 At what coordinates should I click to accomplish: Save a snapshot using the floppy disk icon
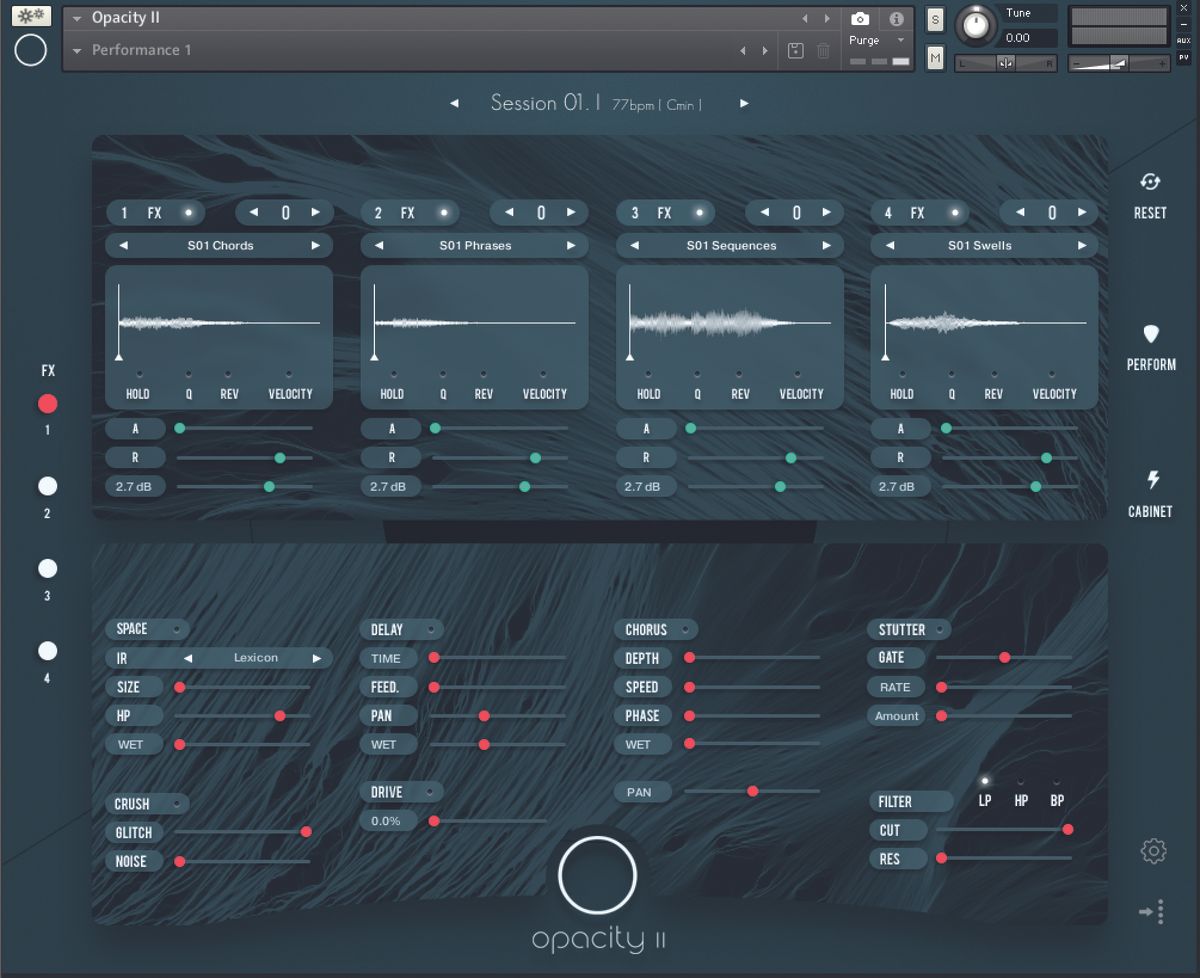[x=795, y=50]
